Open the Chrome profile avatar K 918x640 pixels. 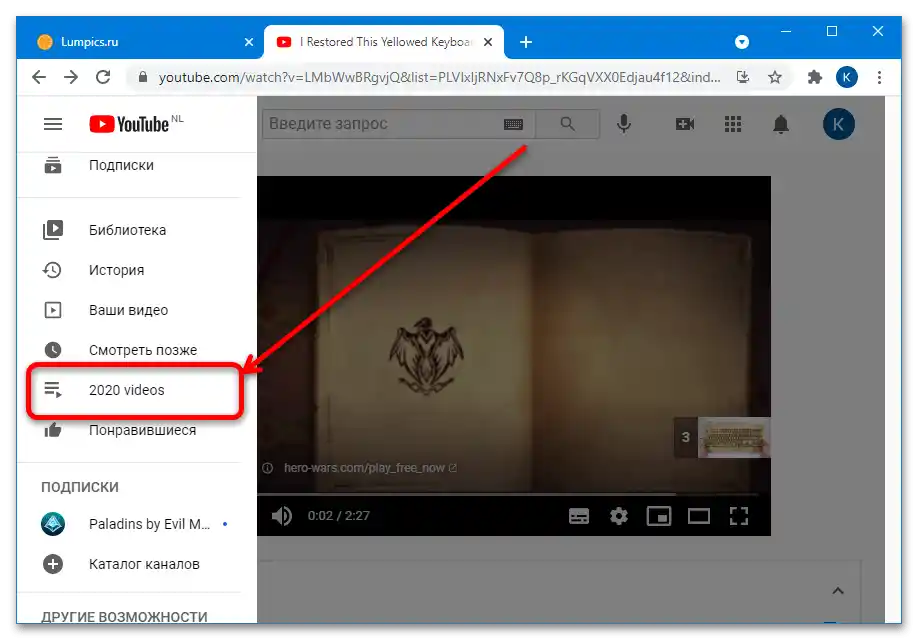point(847,77)
